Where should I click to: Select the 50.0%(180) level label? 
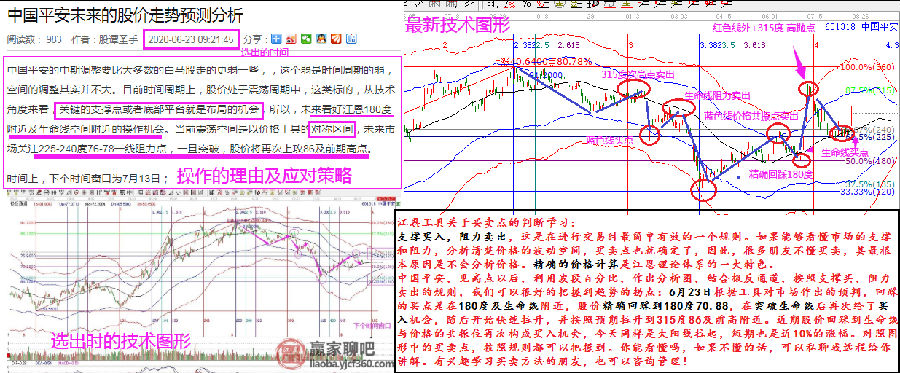[x=870, y=161]
